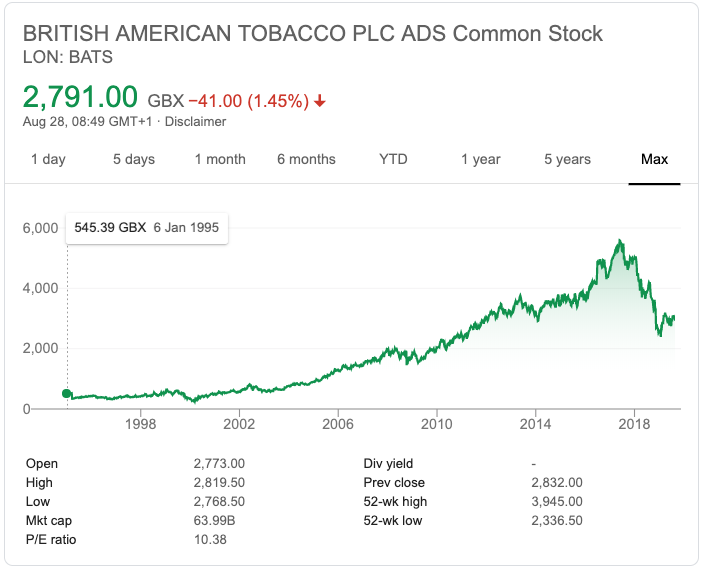Open the 6 months view
The image size is (703, 570).
click(x=306, y=159)
